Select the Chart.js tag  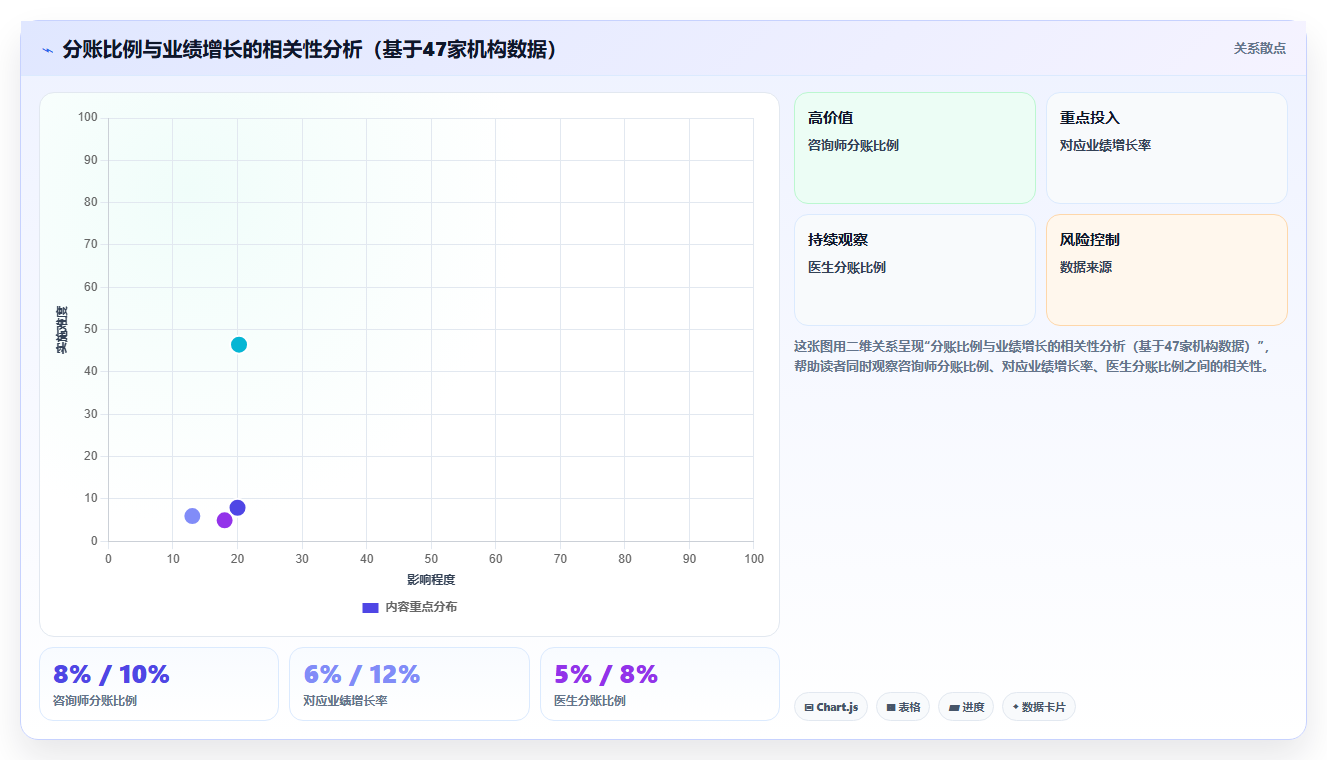tap(831, 707)
